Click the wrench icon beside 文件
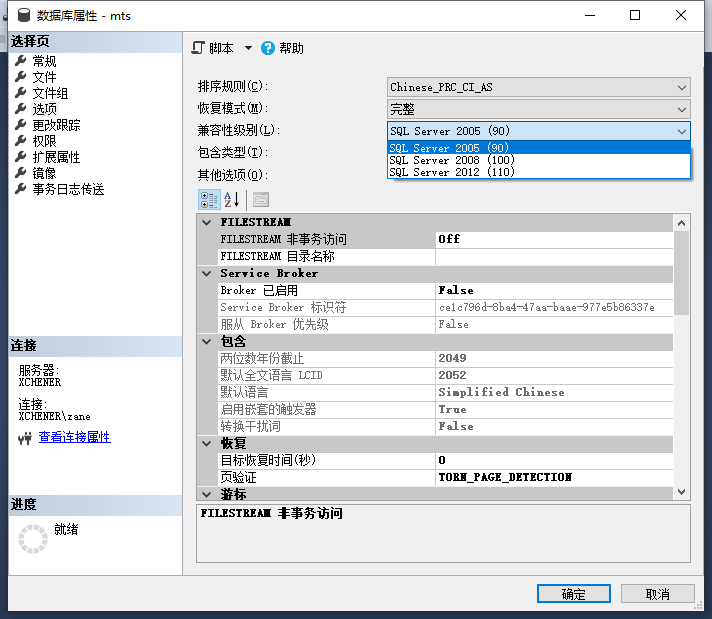 tap(20, 77)
